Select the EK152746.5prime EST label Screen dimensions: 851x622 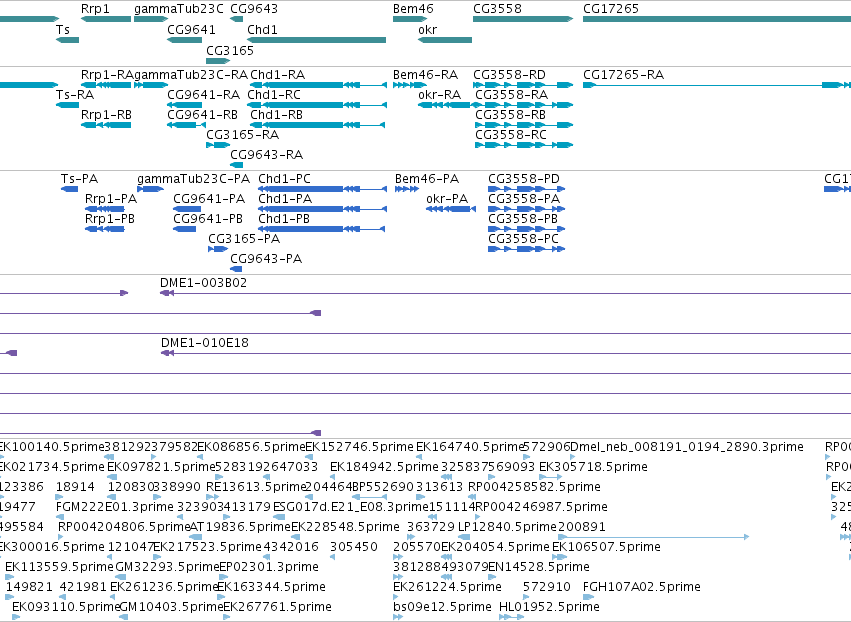[x=359, y=447]
